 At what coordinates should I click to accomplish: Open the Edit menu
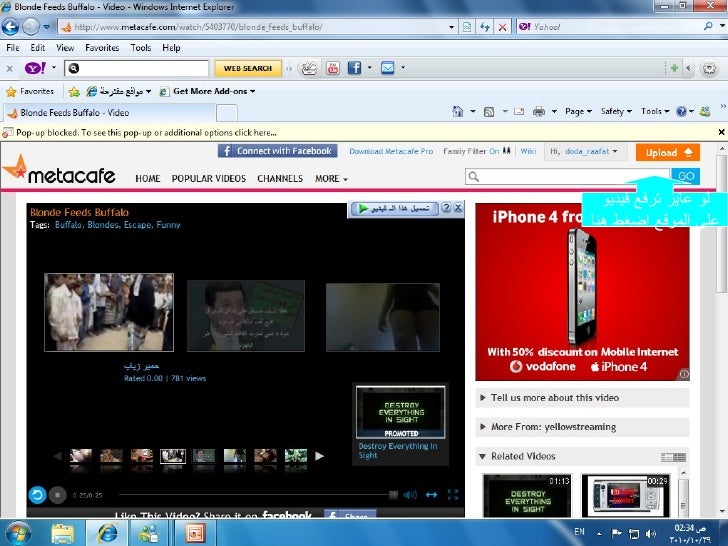[38, 48]
